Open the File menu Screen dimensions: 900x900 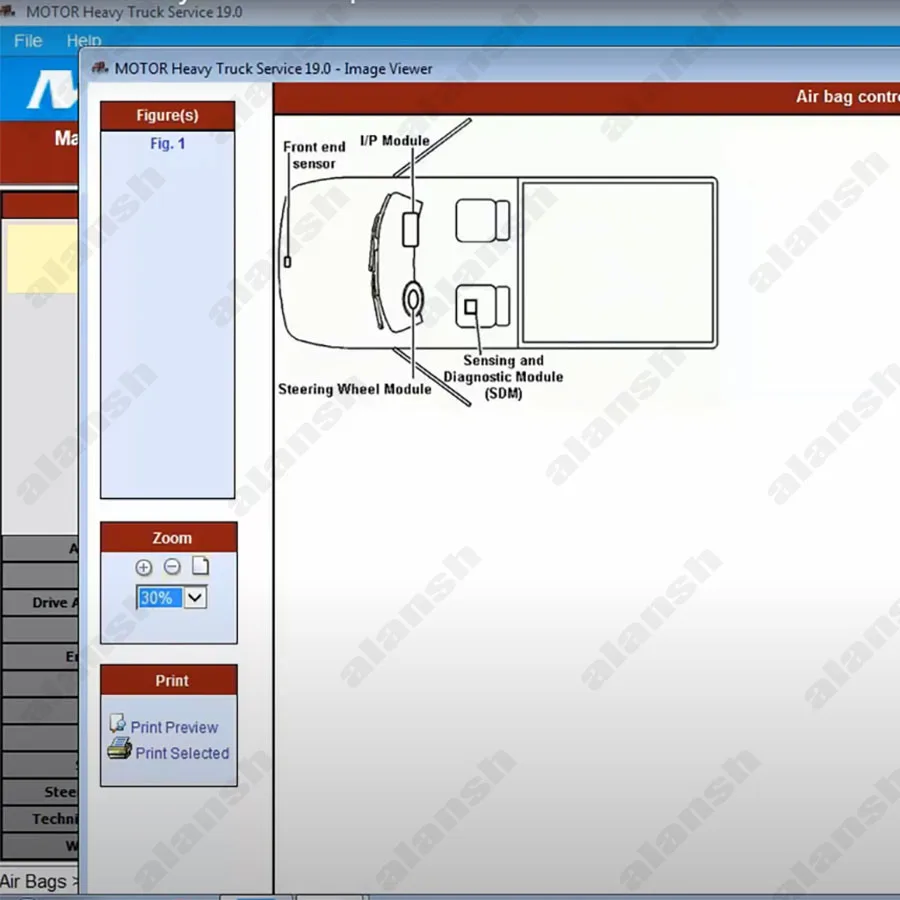[x=28, y=41]
